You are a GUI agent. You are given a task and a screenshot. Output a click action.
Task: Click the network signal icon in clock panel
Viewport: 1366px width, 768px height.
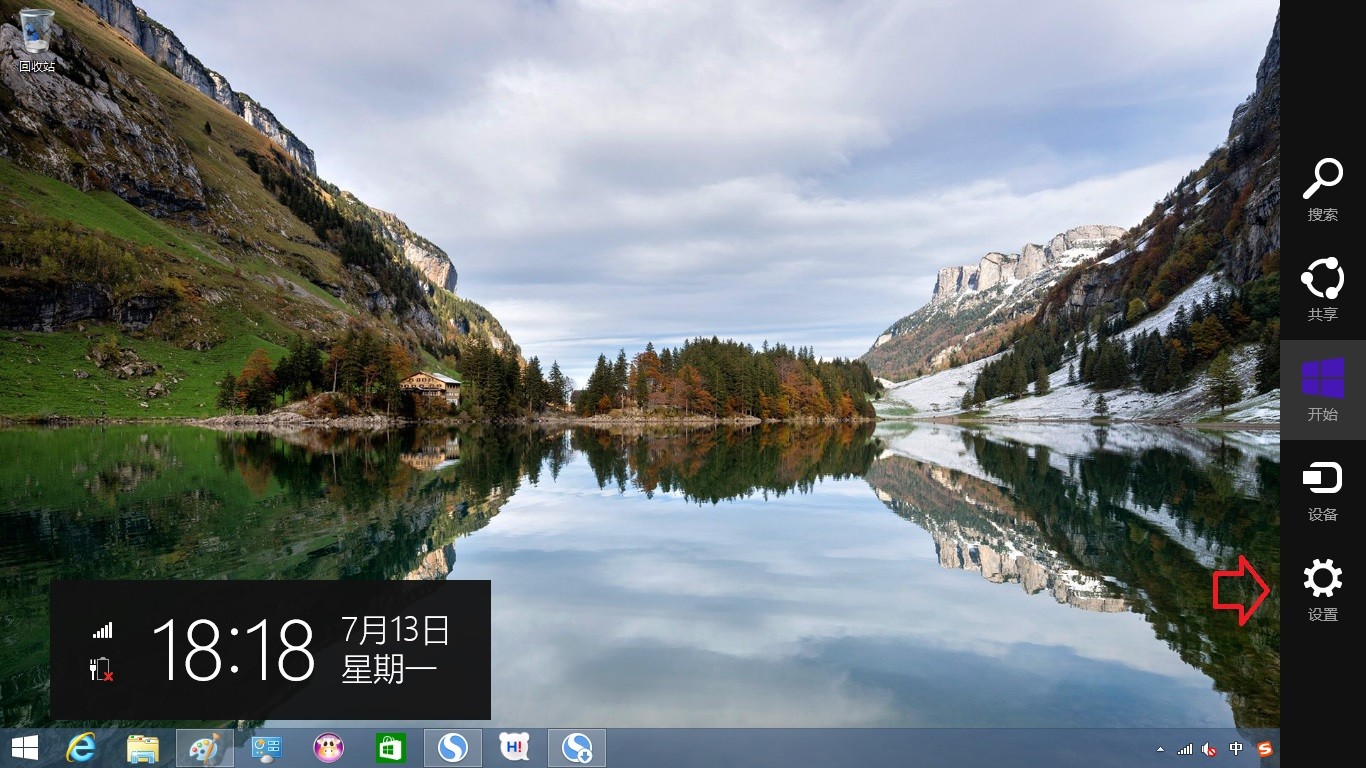(x=103, y=630)
